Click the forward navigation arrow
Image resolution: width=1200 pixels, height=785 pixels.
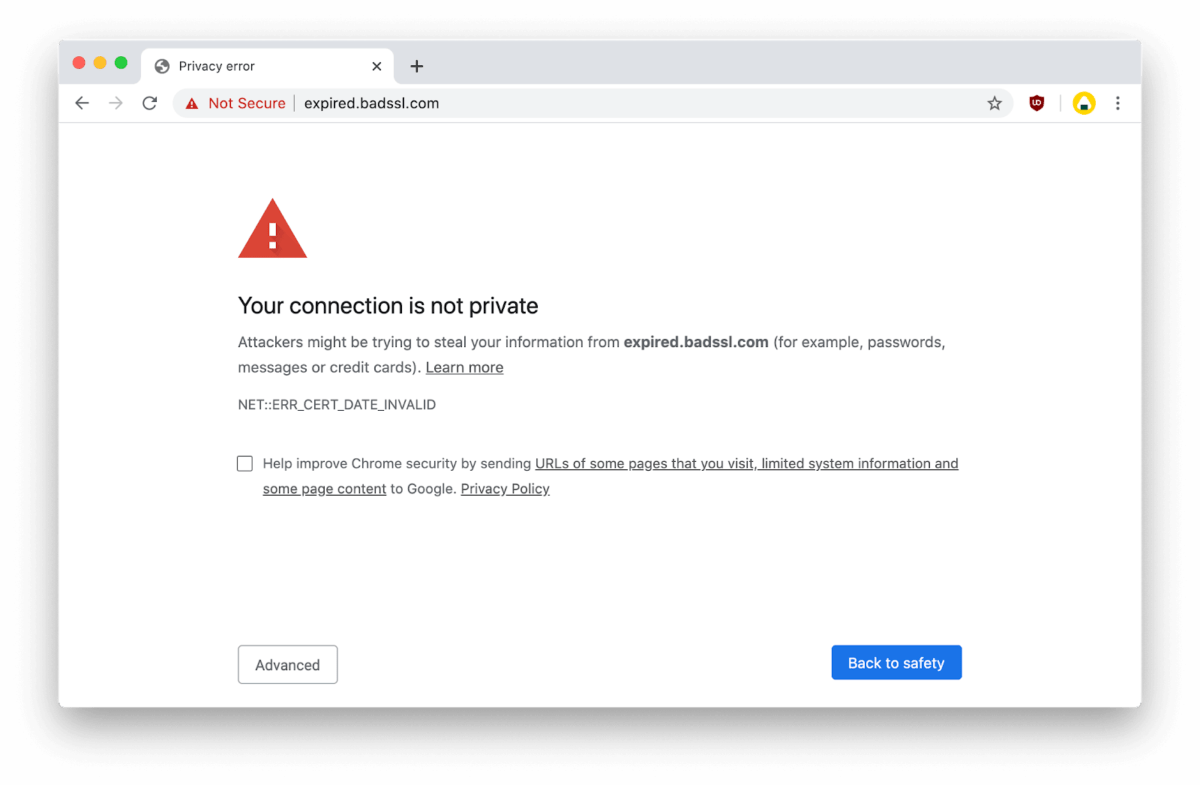point(116,103)
